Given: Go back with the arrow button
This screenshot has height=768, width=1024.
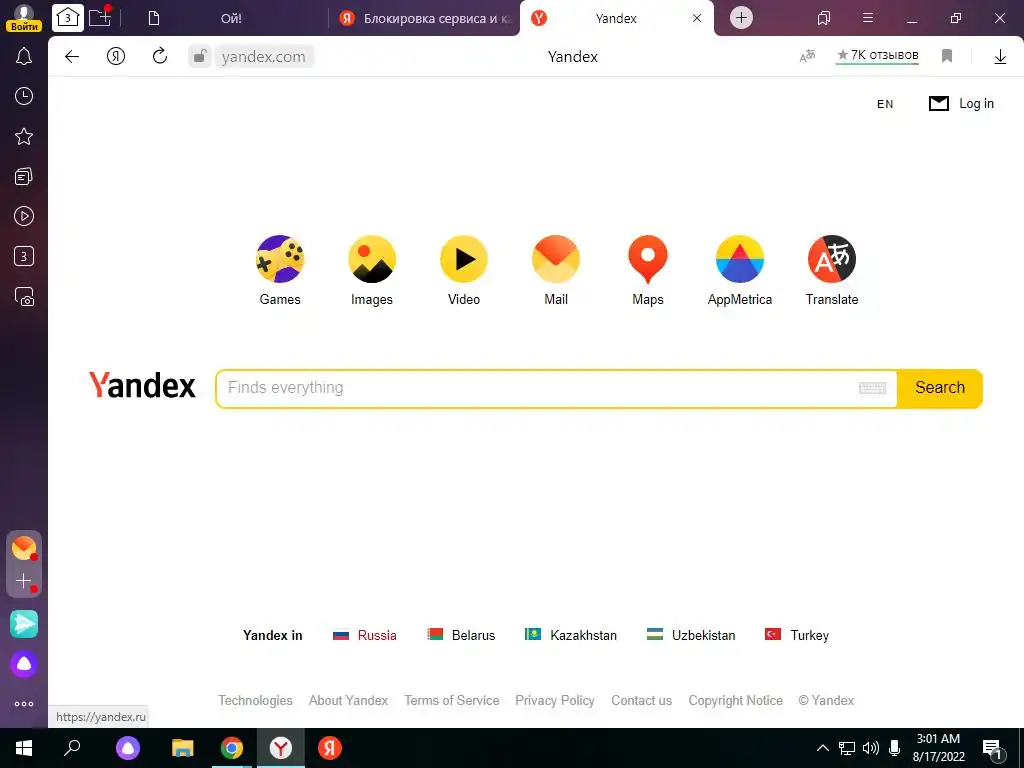Looking at the screenshot, I should pyautogui.click(x=72, y=57).
